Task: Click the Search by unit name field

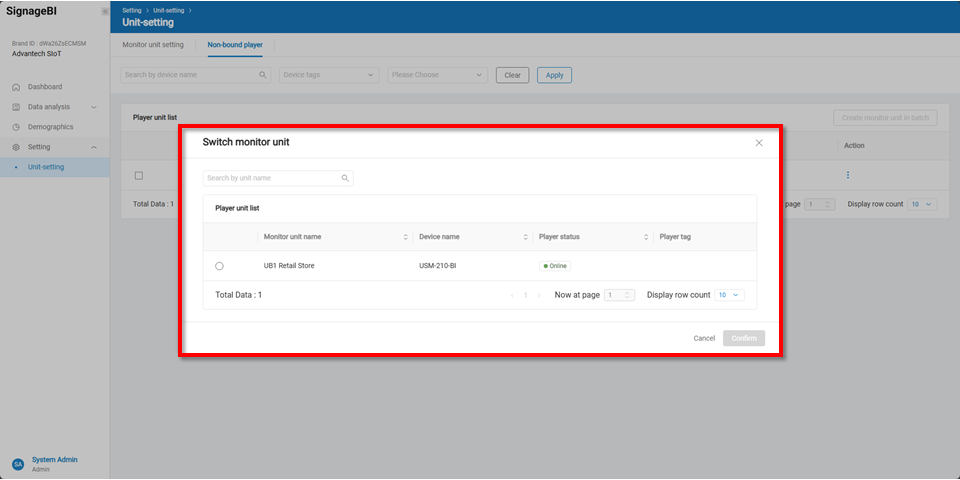Action: click(270, 178)
